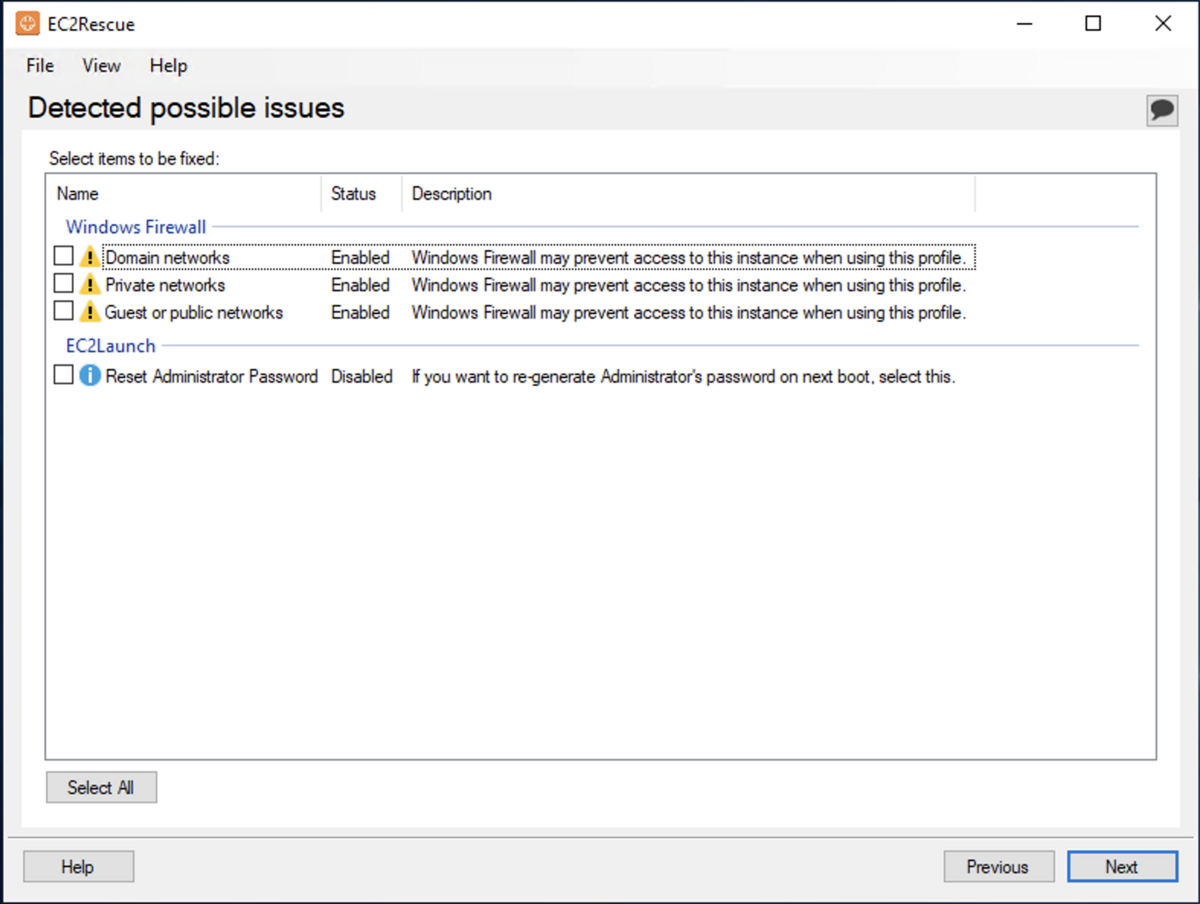
Task: Click the re-generate Administrator's password description
Action: (x=683, y=377)
